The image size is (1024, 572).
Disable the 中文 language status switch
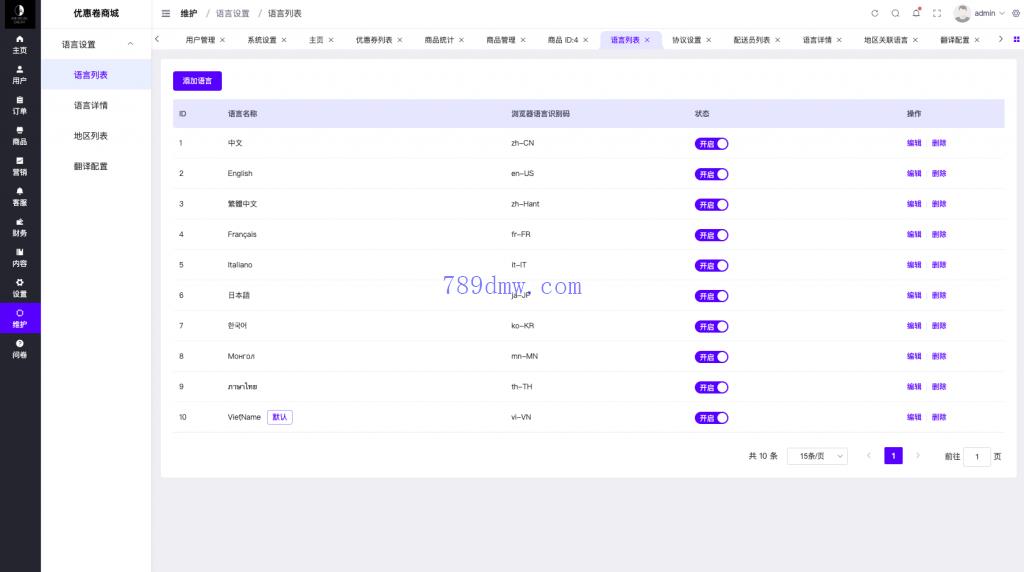(711, 143)
